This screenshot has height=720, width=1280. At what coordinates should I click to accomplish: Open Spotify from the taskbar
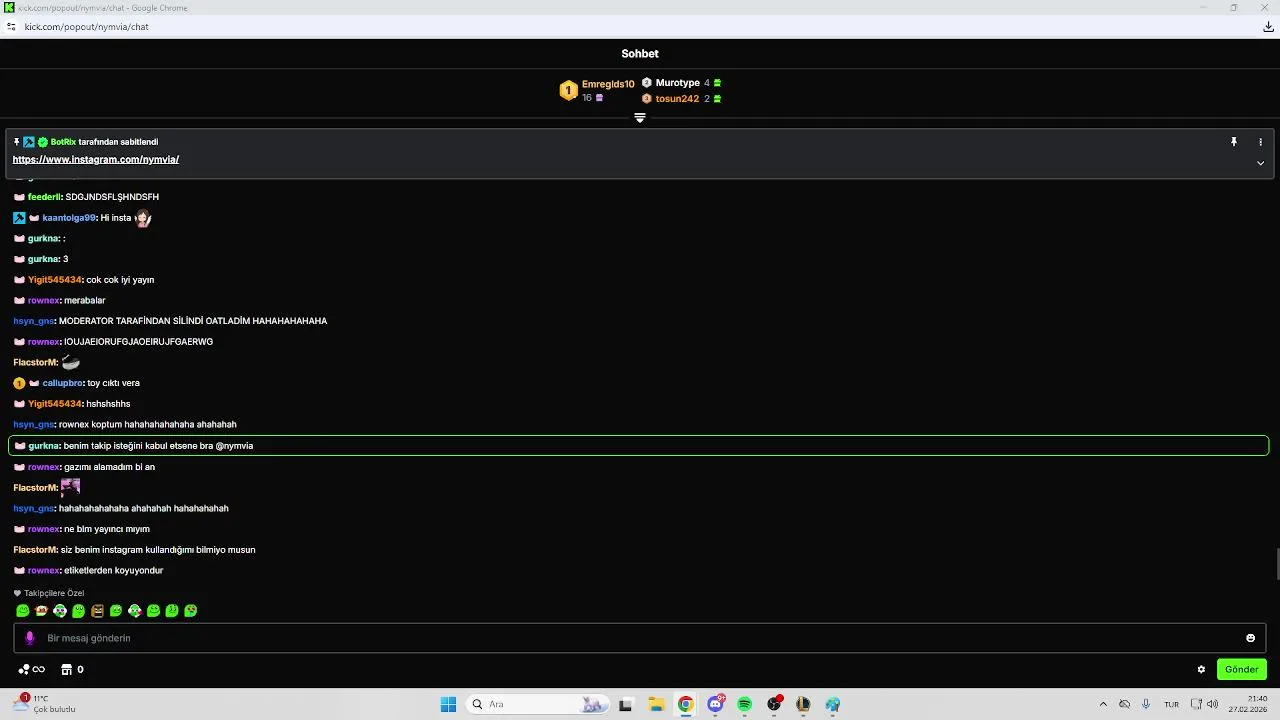click(745, 704)
